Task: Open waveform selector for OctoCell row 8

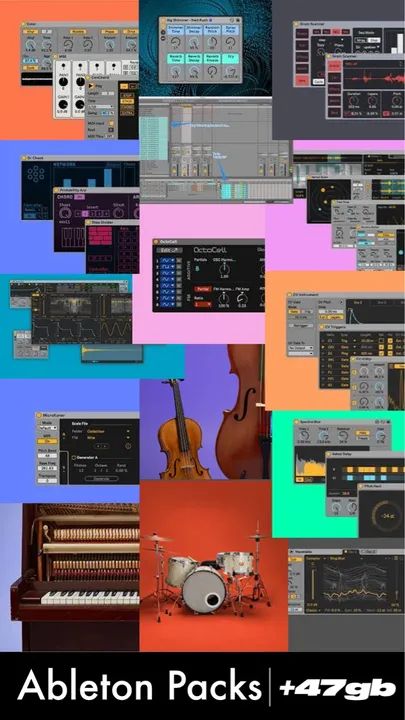Action: point(167,304)
